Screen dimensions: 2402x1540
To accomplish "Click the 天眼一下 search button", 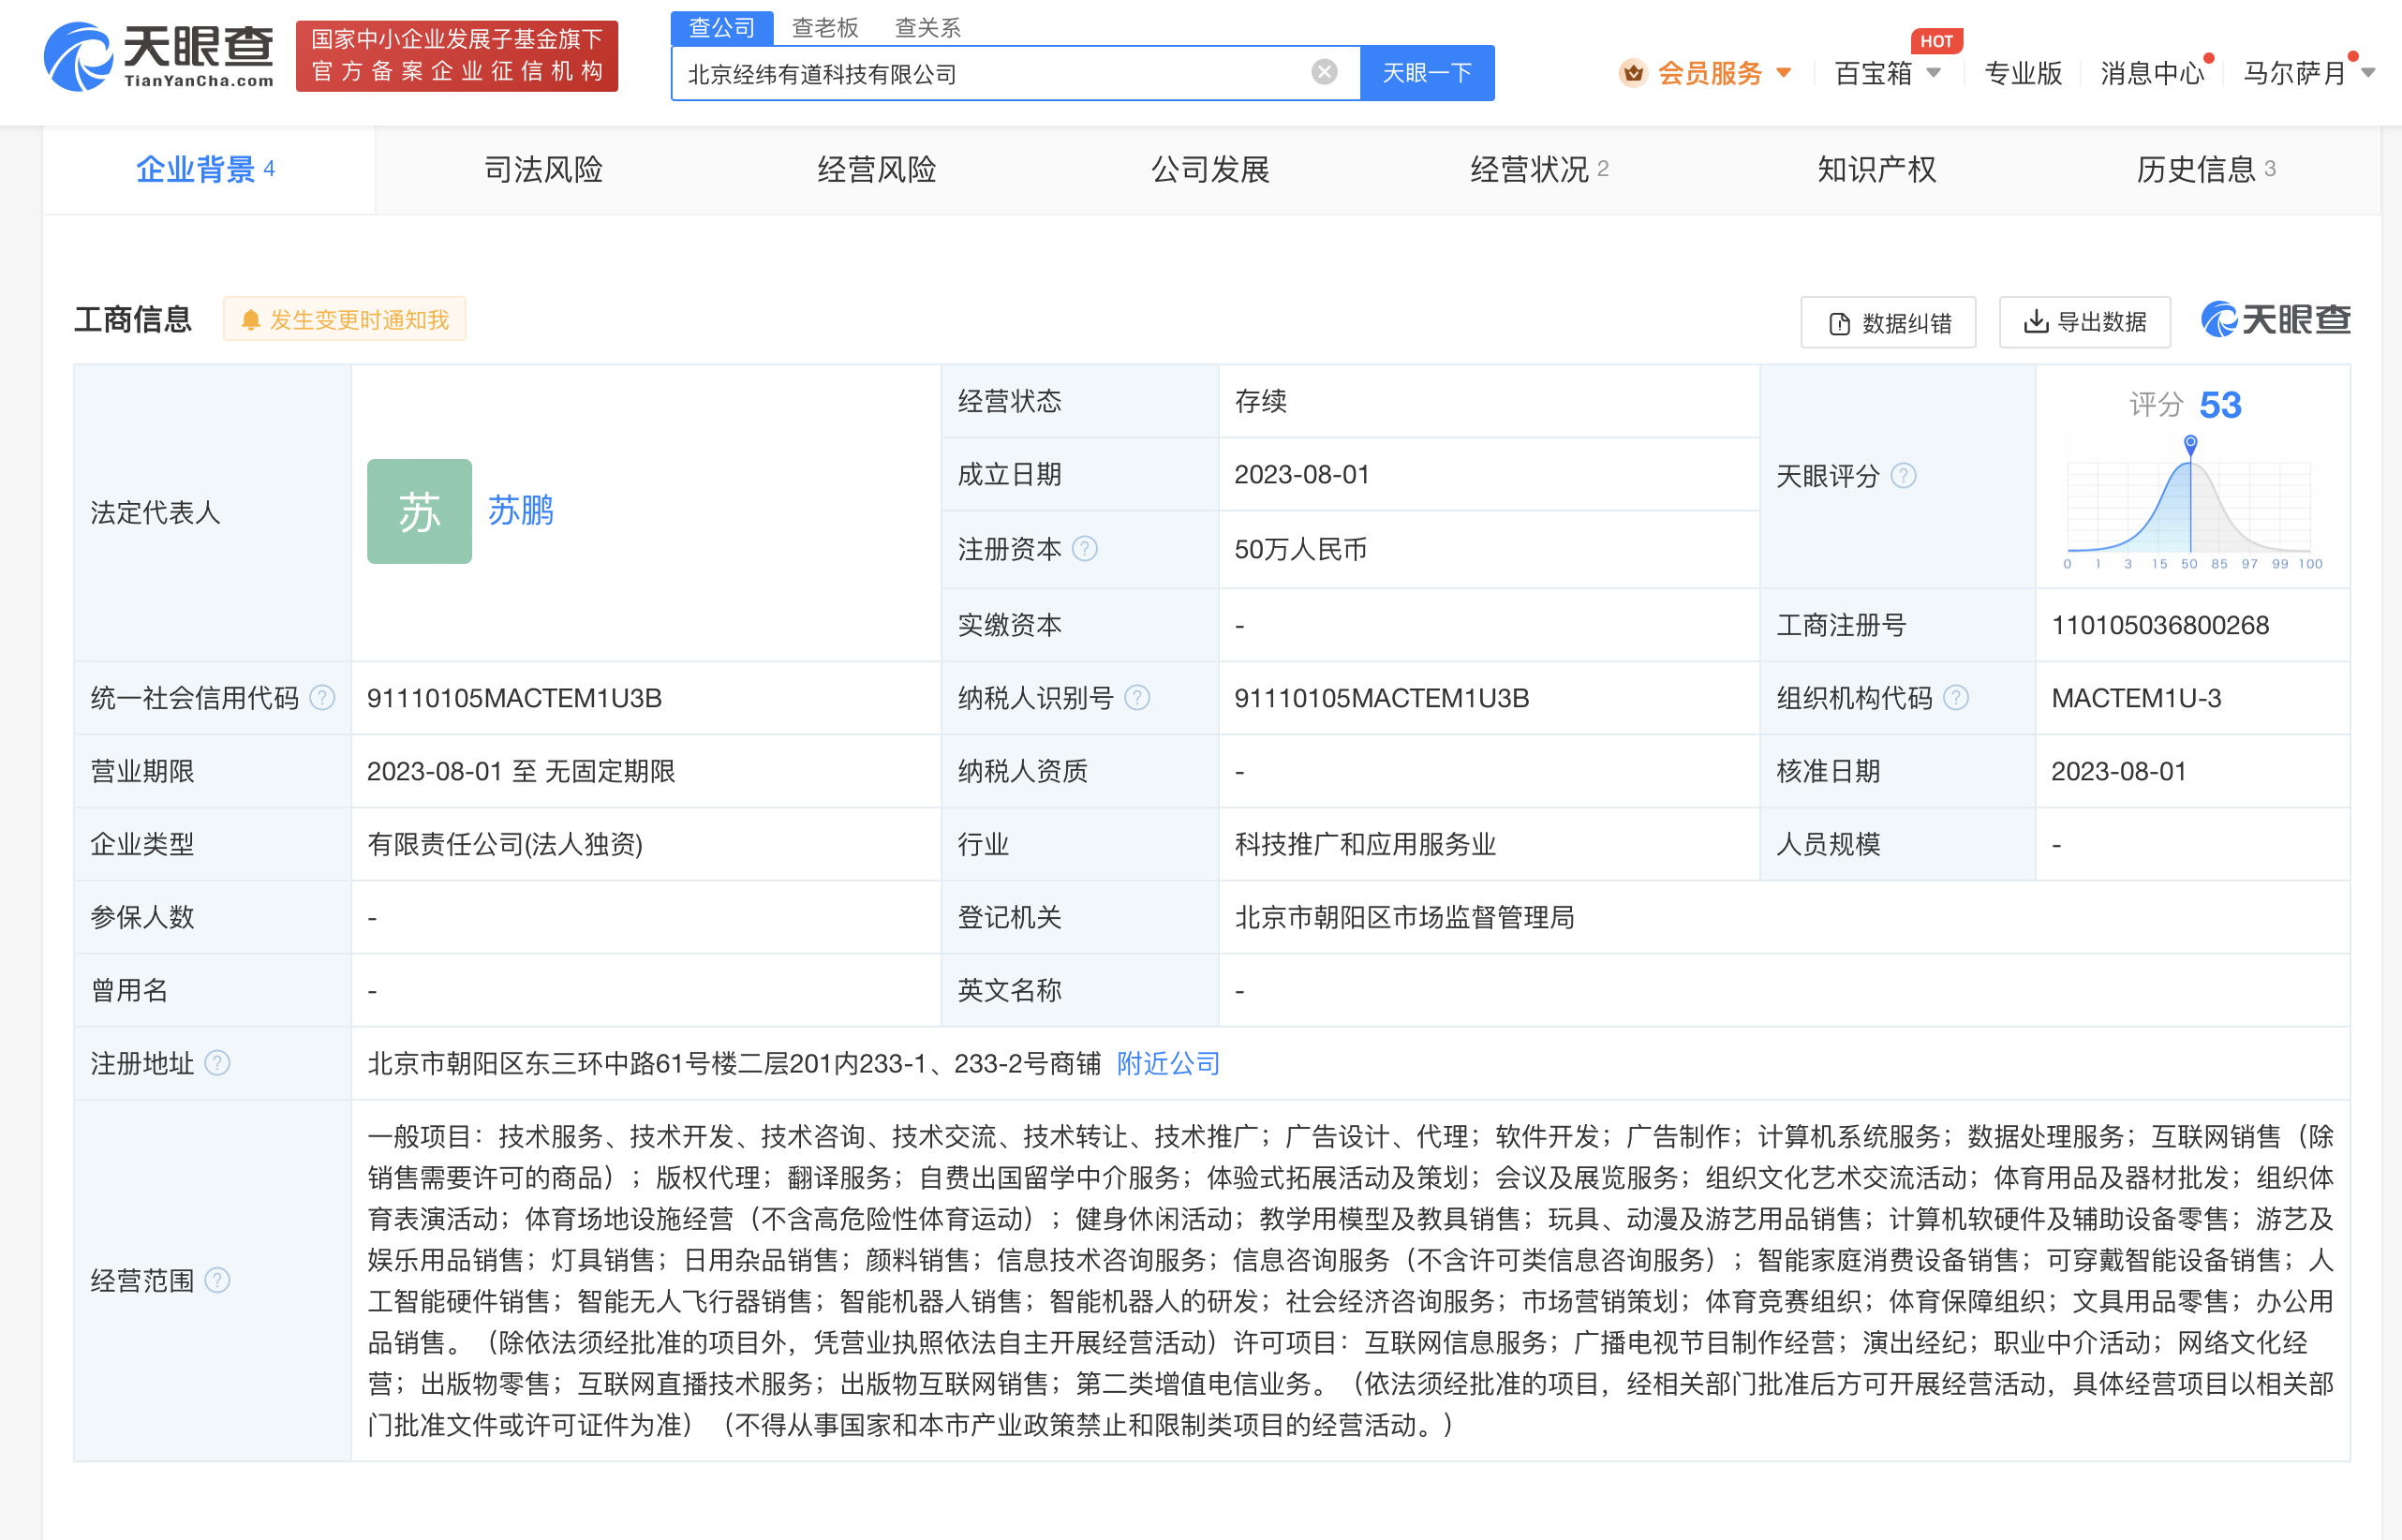I will [1427, 71].
